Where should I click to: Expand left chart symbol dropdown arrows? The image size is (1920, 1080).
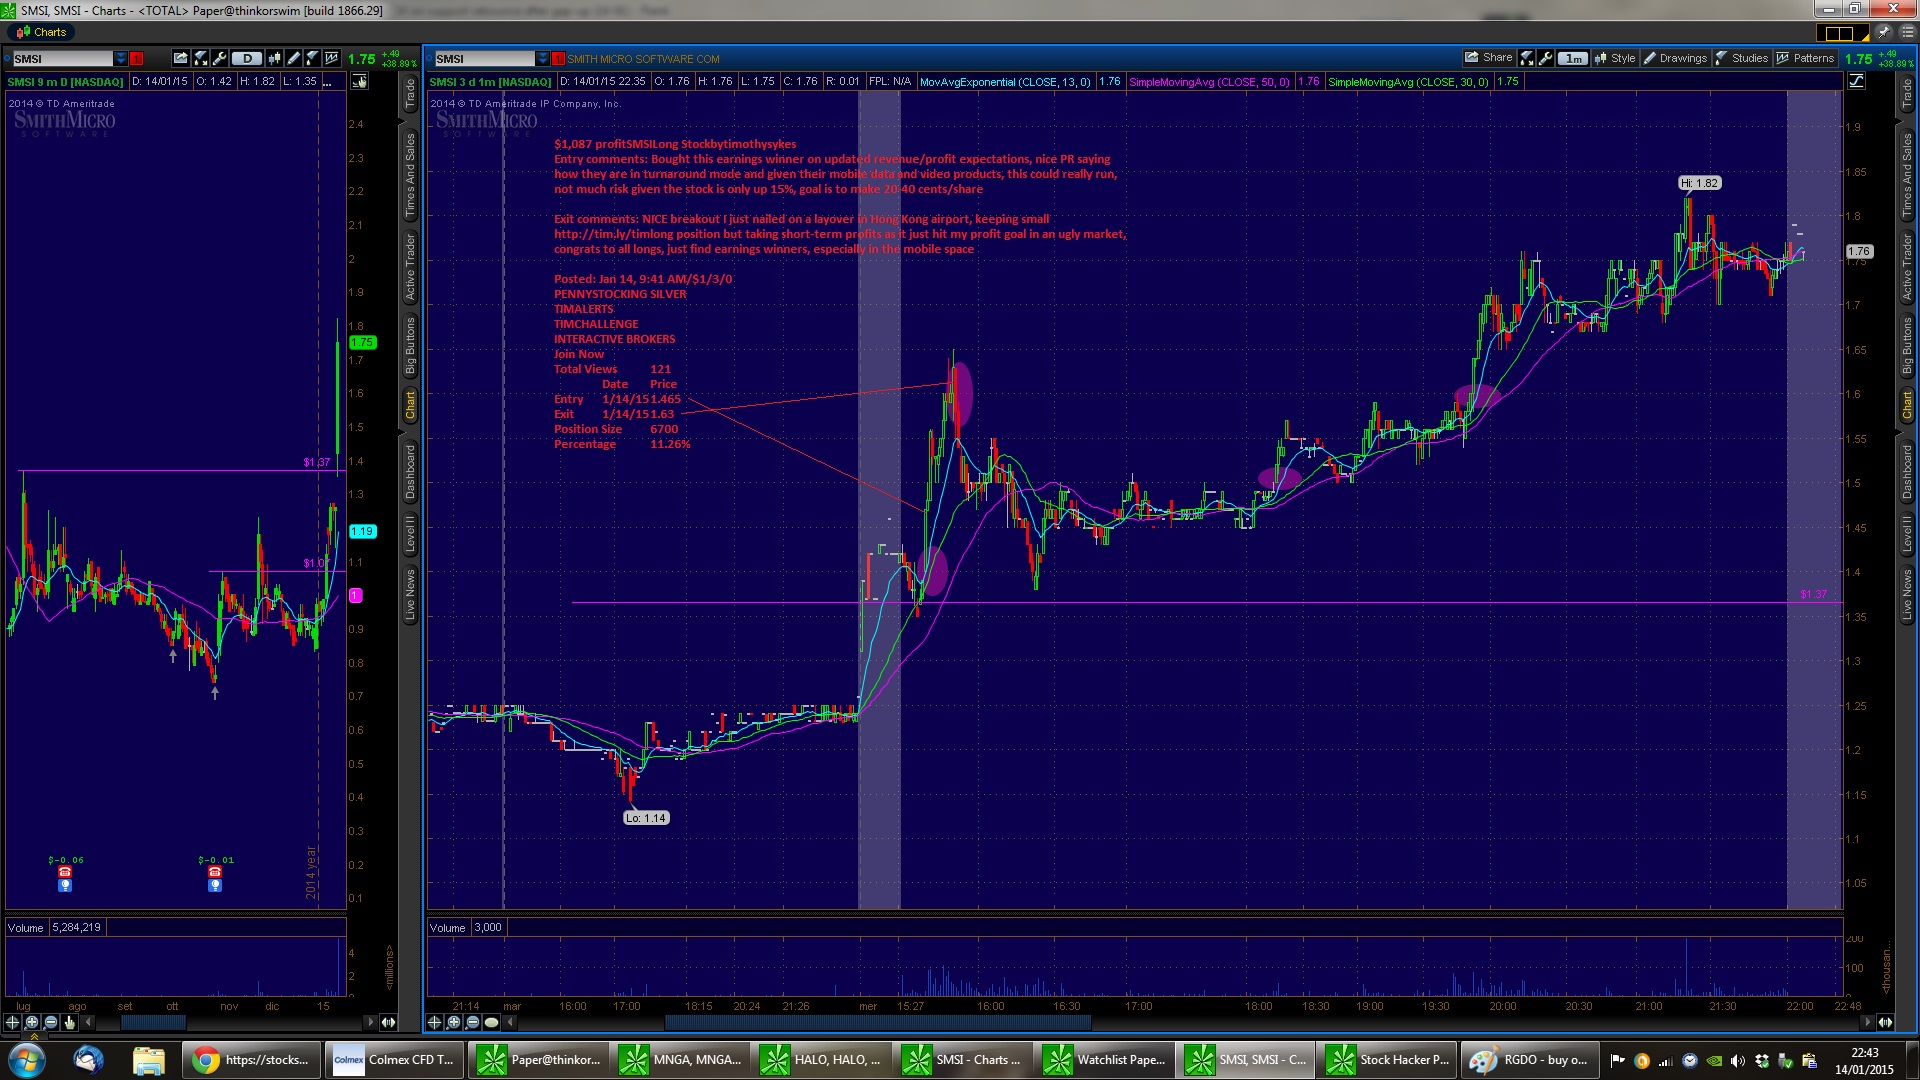point(121,58)
